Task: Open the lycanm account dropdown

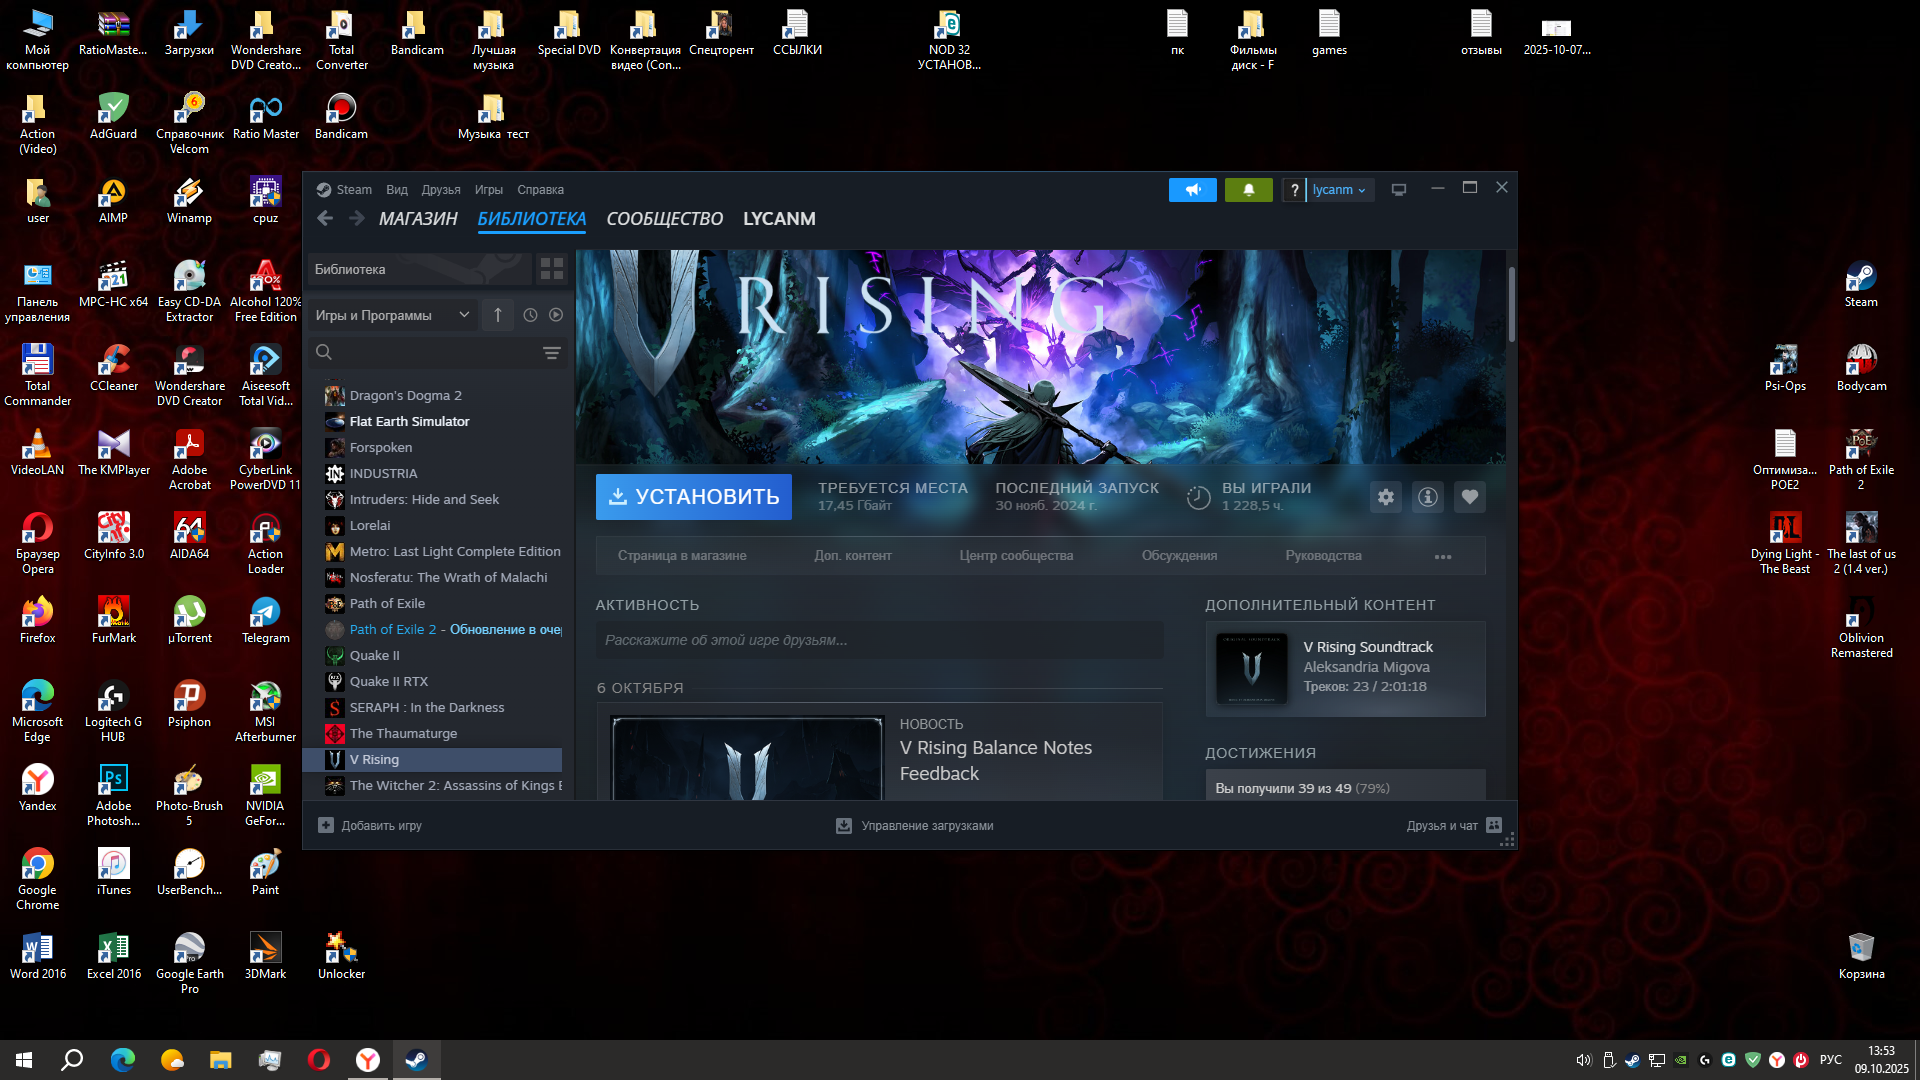Action: [x=1339, y=190]
